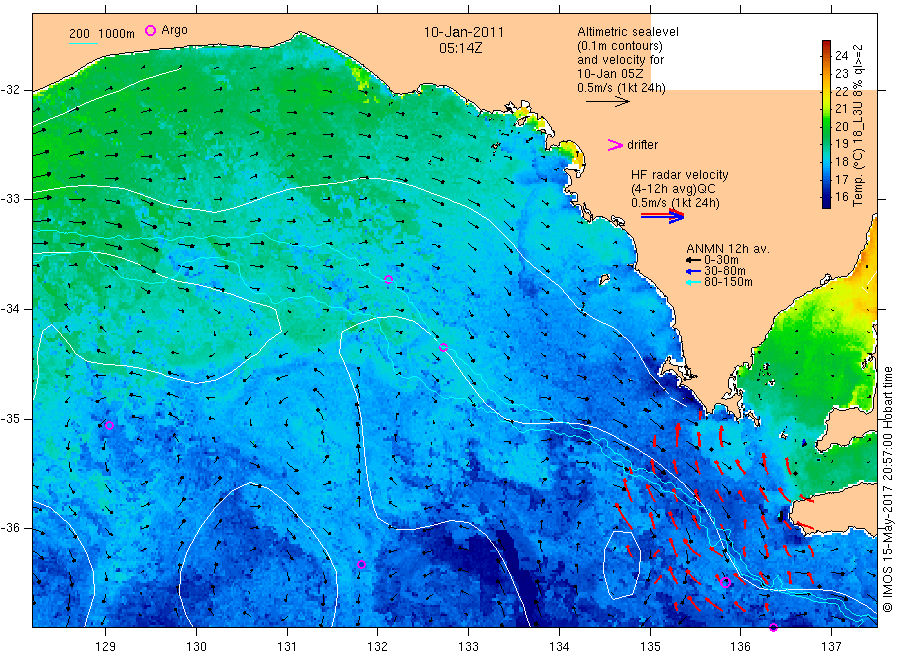The height and width of the screenshot is (660, 900).
Task: Click the temperature color bar
Action: click(826, 124)
